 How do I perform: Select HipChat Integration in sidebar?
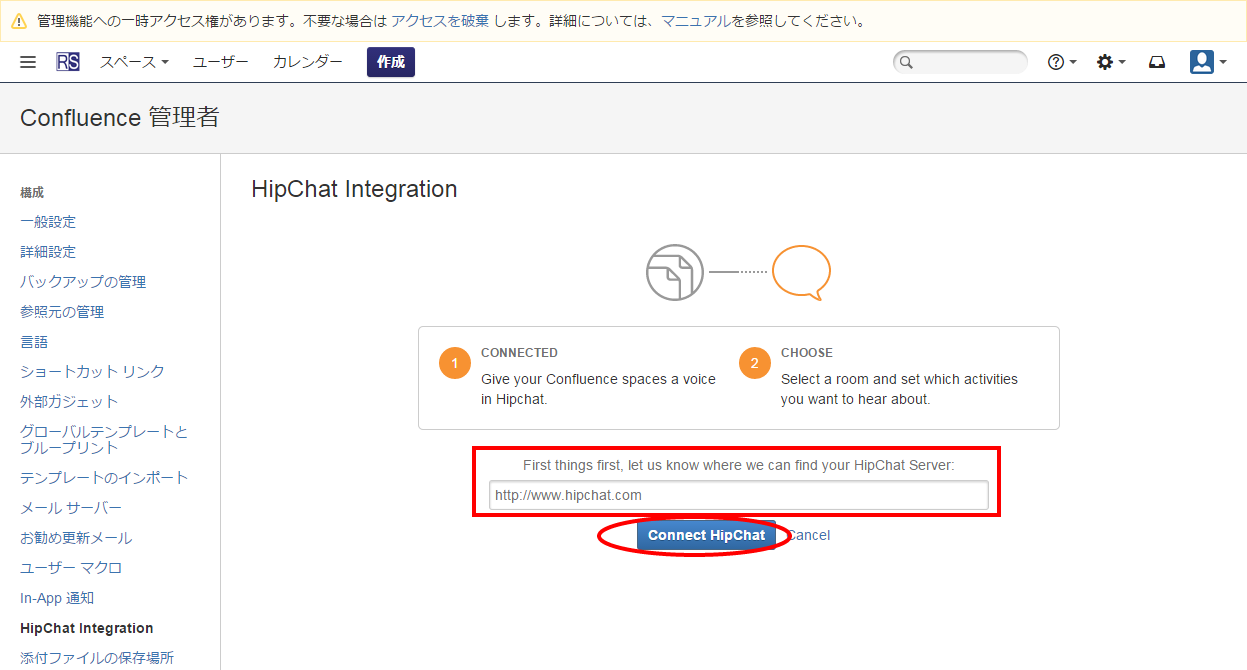(87, 628)
